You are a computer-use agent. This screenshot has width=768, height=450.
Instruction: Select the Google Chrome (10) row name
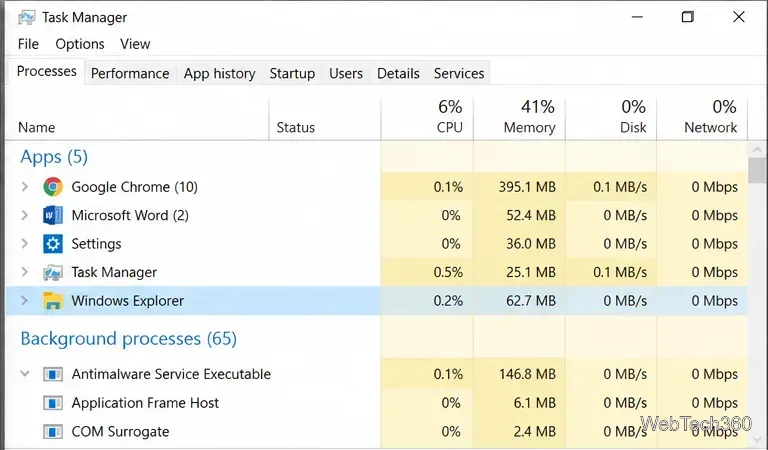[x=135, y=187]
